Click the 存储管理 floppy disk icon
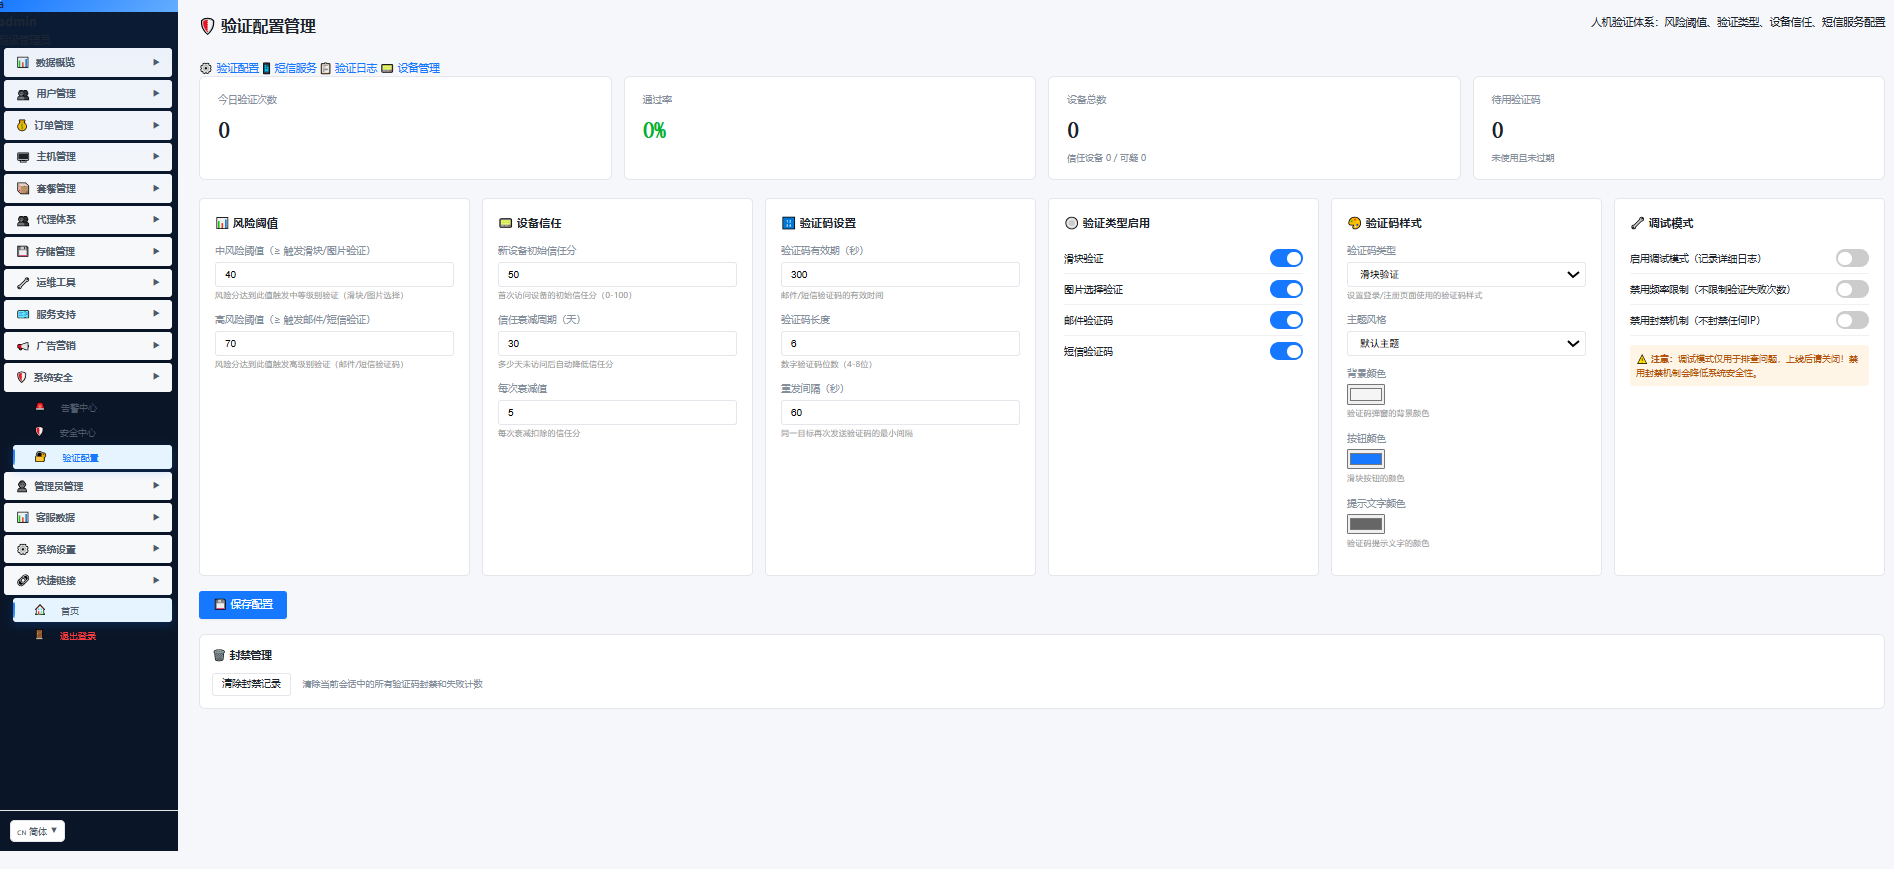This screenshot has width=1894, height=869. [23, 251]
